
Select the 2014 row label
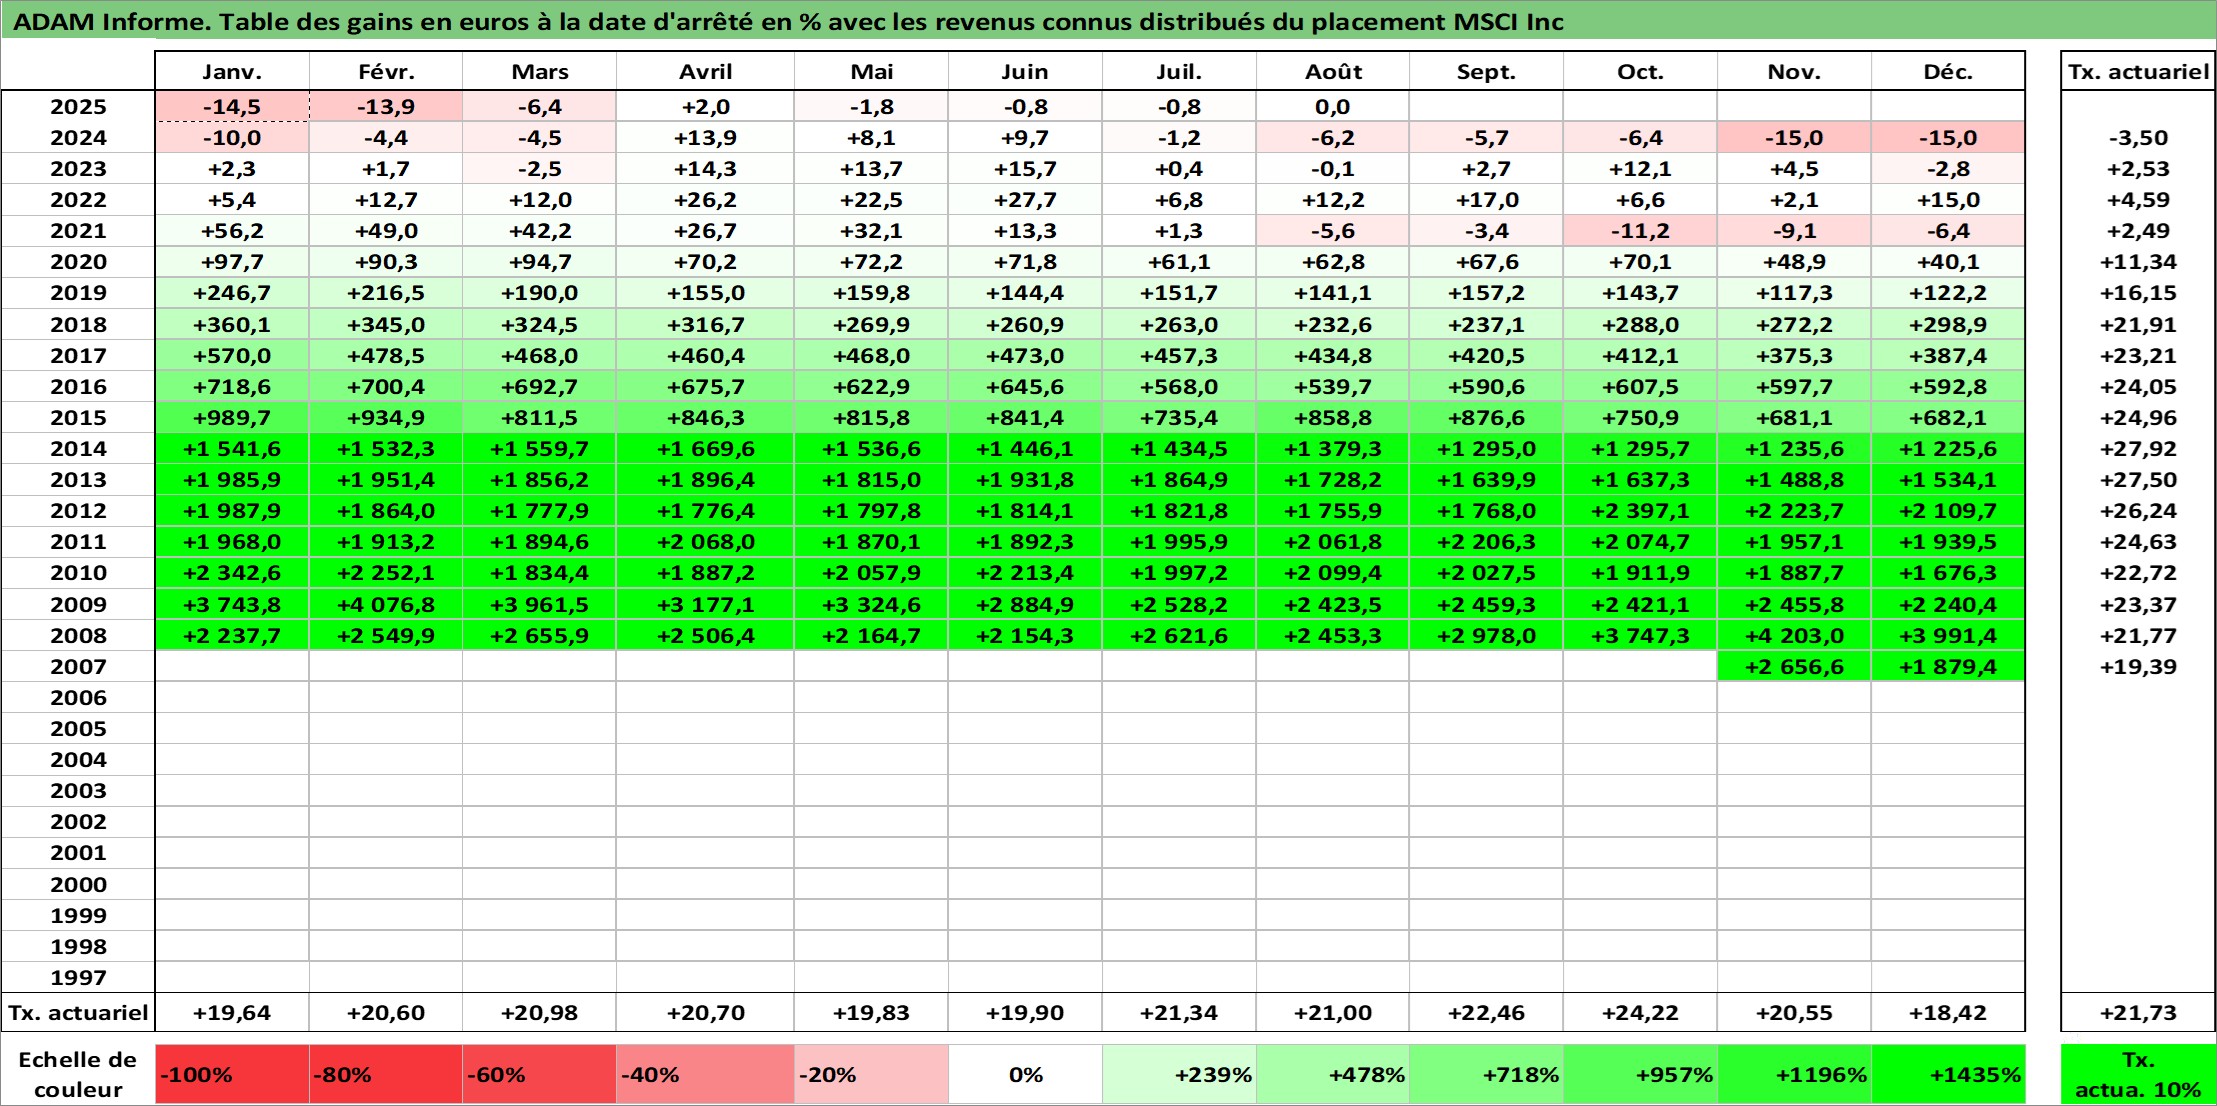click(x=78, y=449)
